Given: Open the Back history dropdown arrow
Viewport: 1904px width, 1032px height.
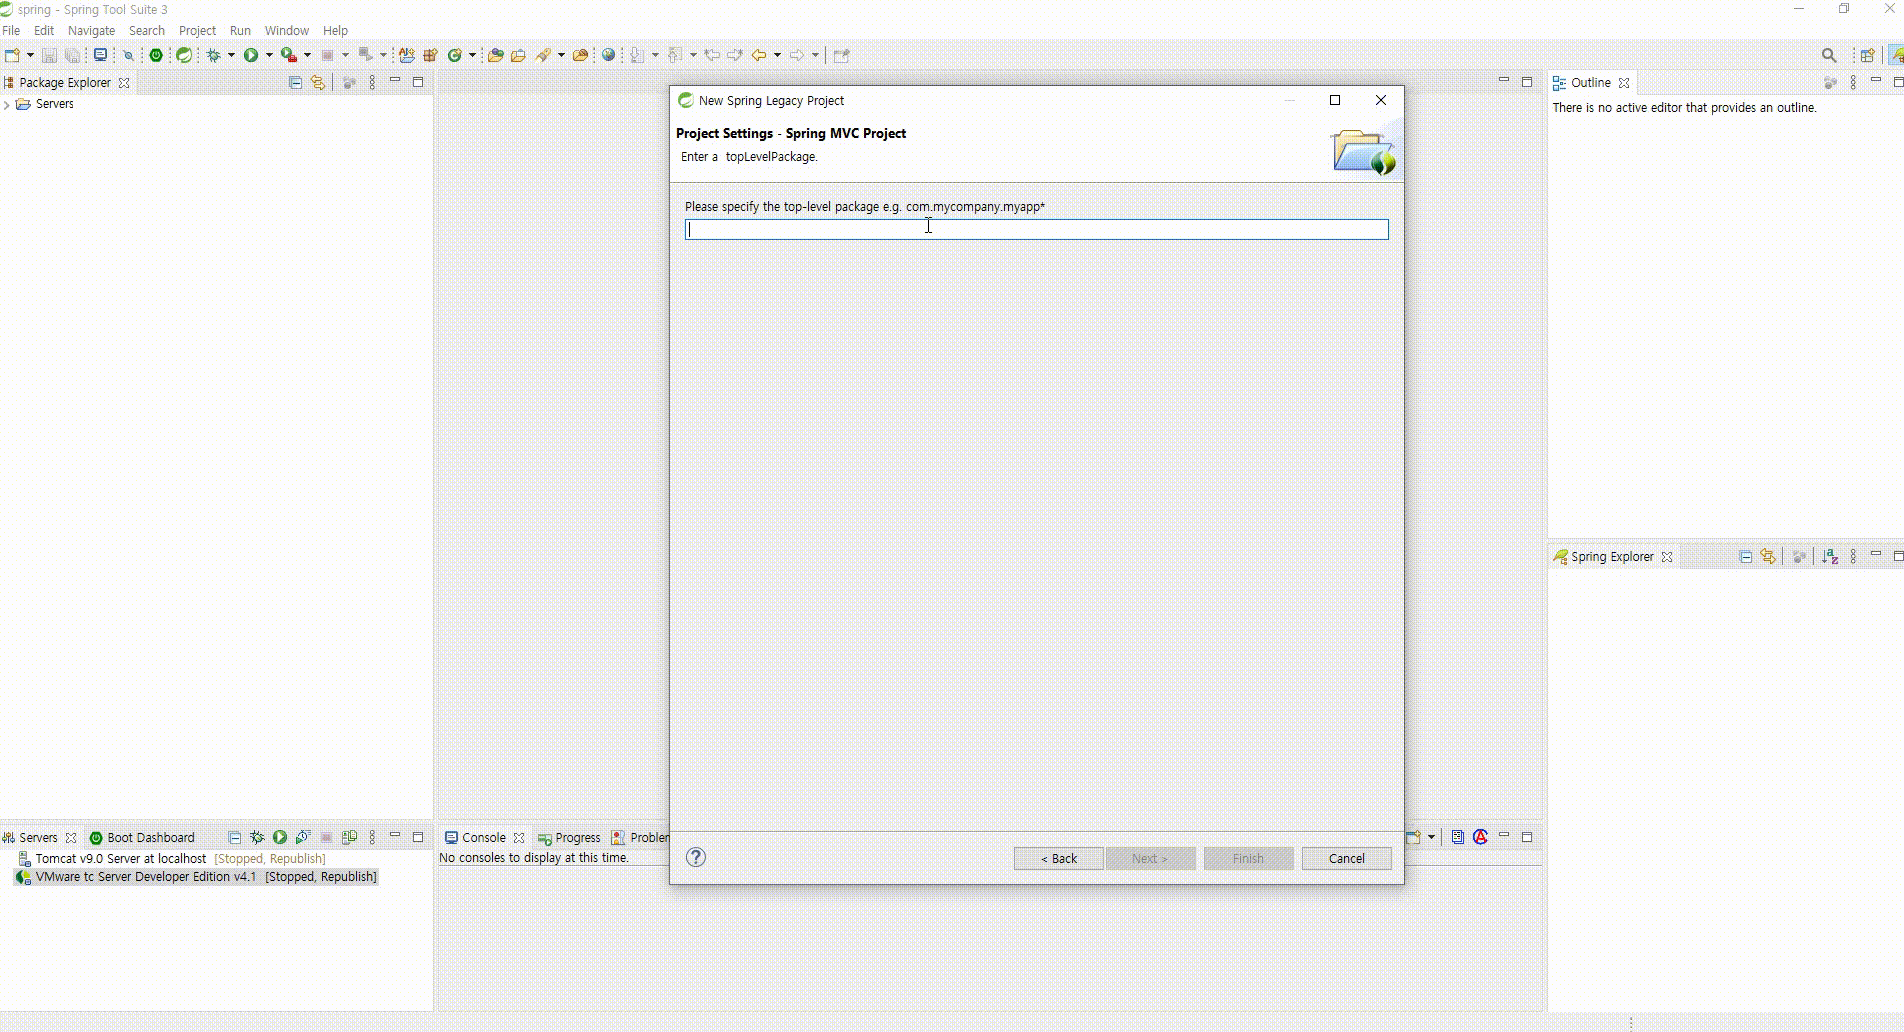Looking at the screenshot, I should pyautogui.click(x=777, y=55).
